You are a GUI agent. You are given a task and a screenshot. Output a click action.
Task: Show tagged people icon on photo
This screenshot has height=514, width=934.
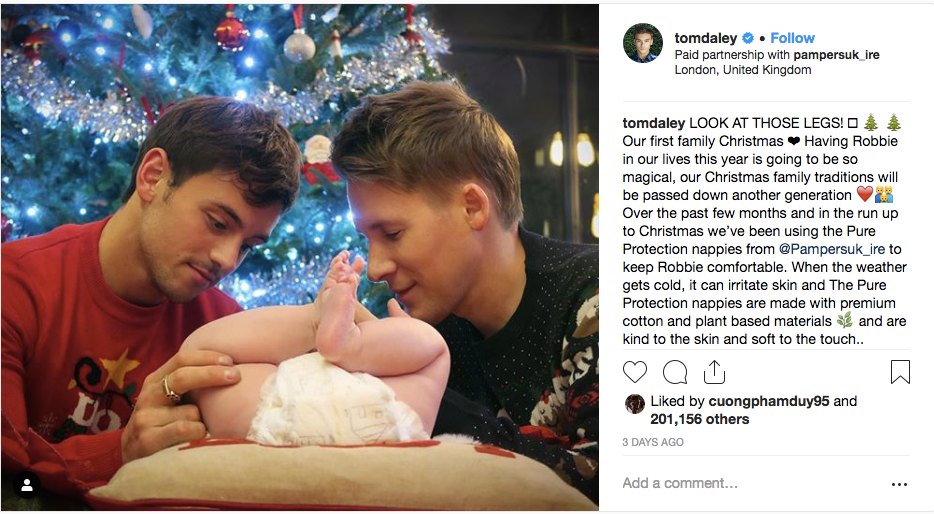[27, 485]
